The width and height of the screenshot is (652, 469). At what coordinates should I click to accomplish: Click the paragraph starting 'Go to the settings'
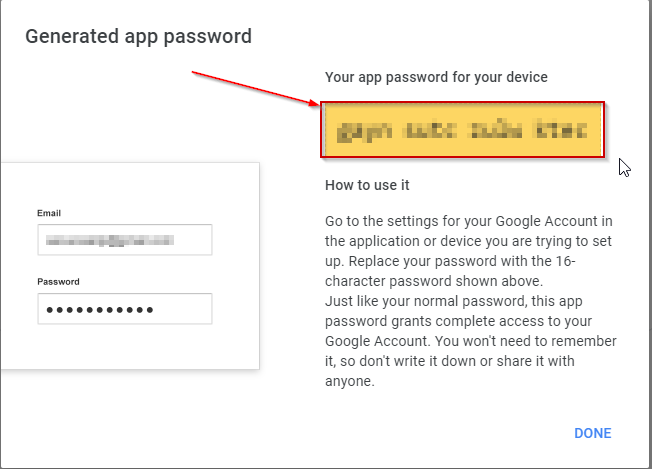(x=468, y=219)
